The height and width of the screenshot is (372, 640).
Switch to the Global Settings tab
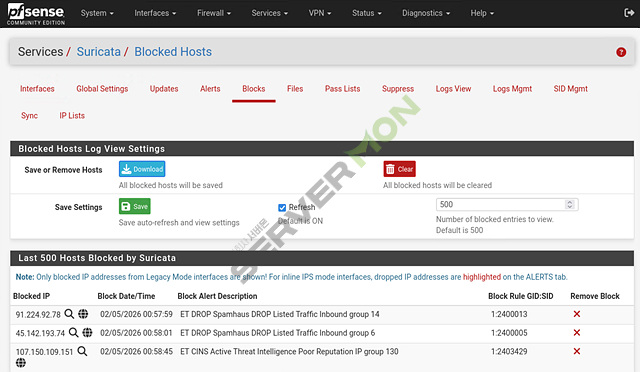pyautogui.click(x=102, y=89)
